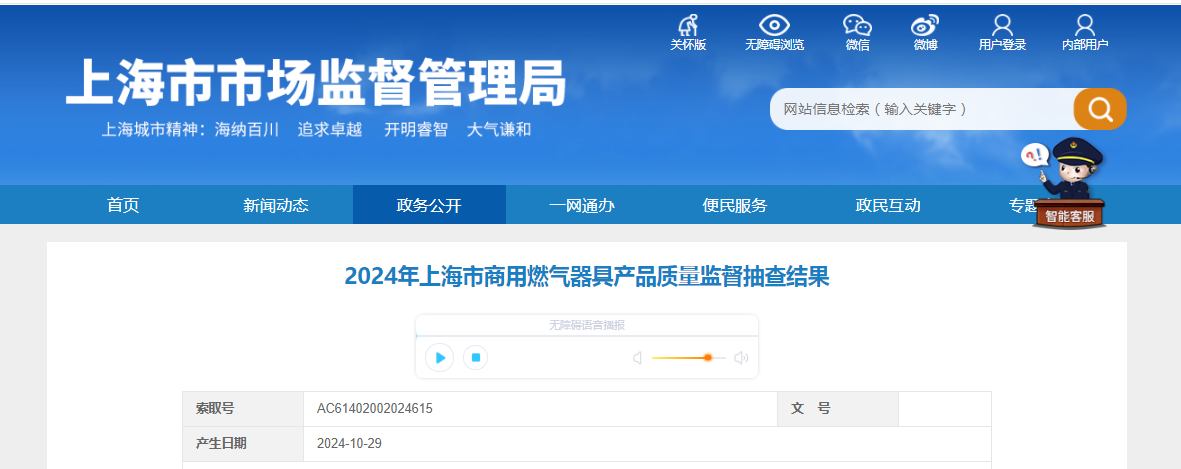Open the 关怀版 accessibility mode icon
The image size is (1181, 469).
688,32
